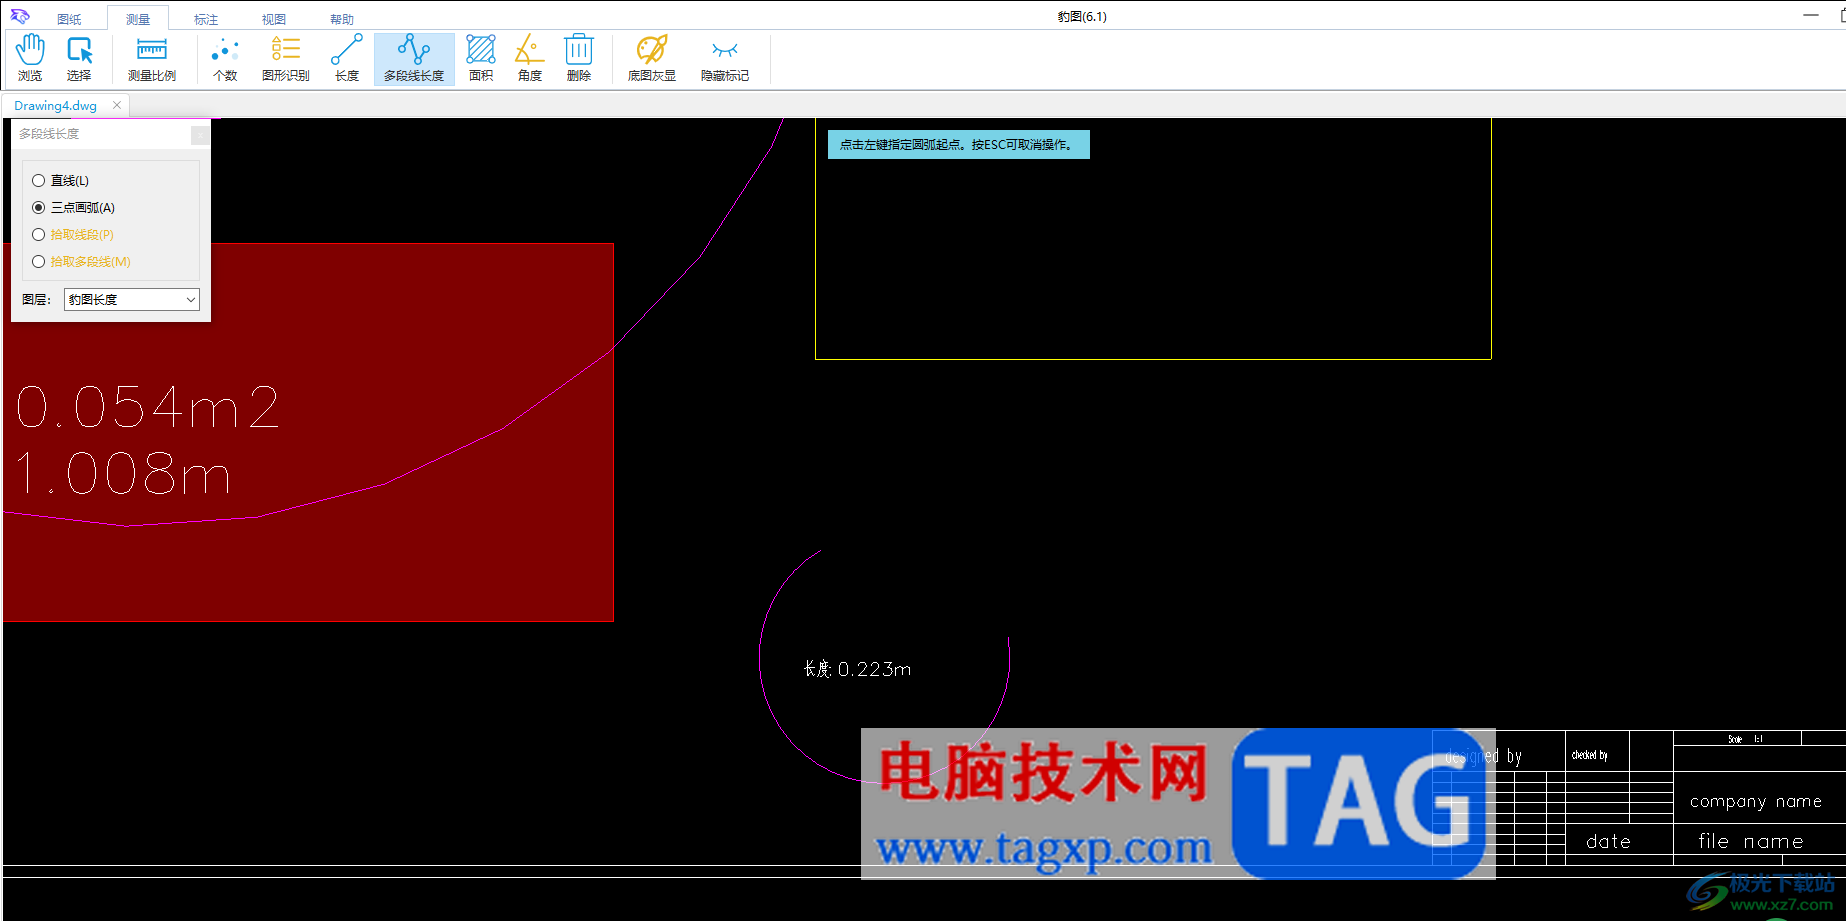Switch to the 测量 ribbon tab

(x=138, y=19)
